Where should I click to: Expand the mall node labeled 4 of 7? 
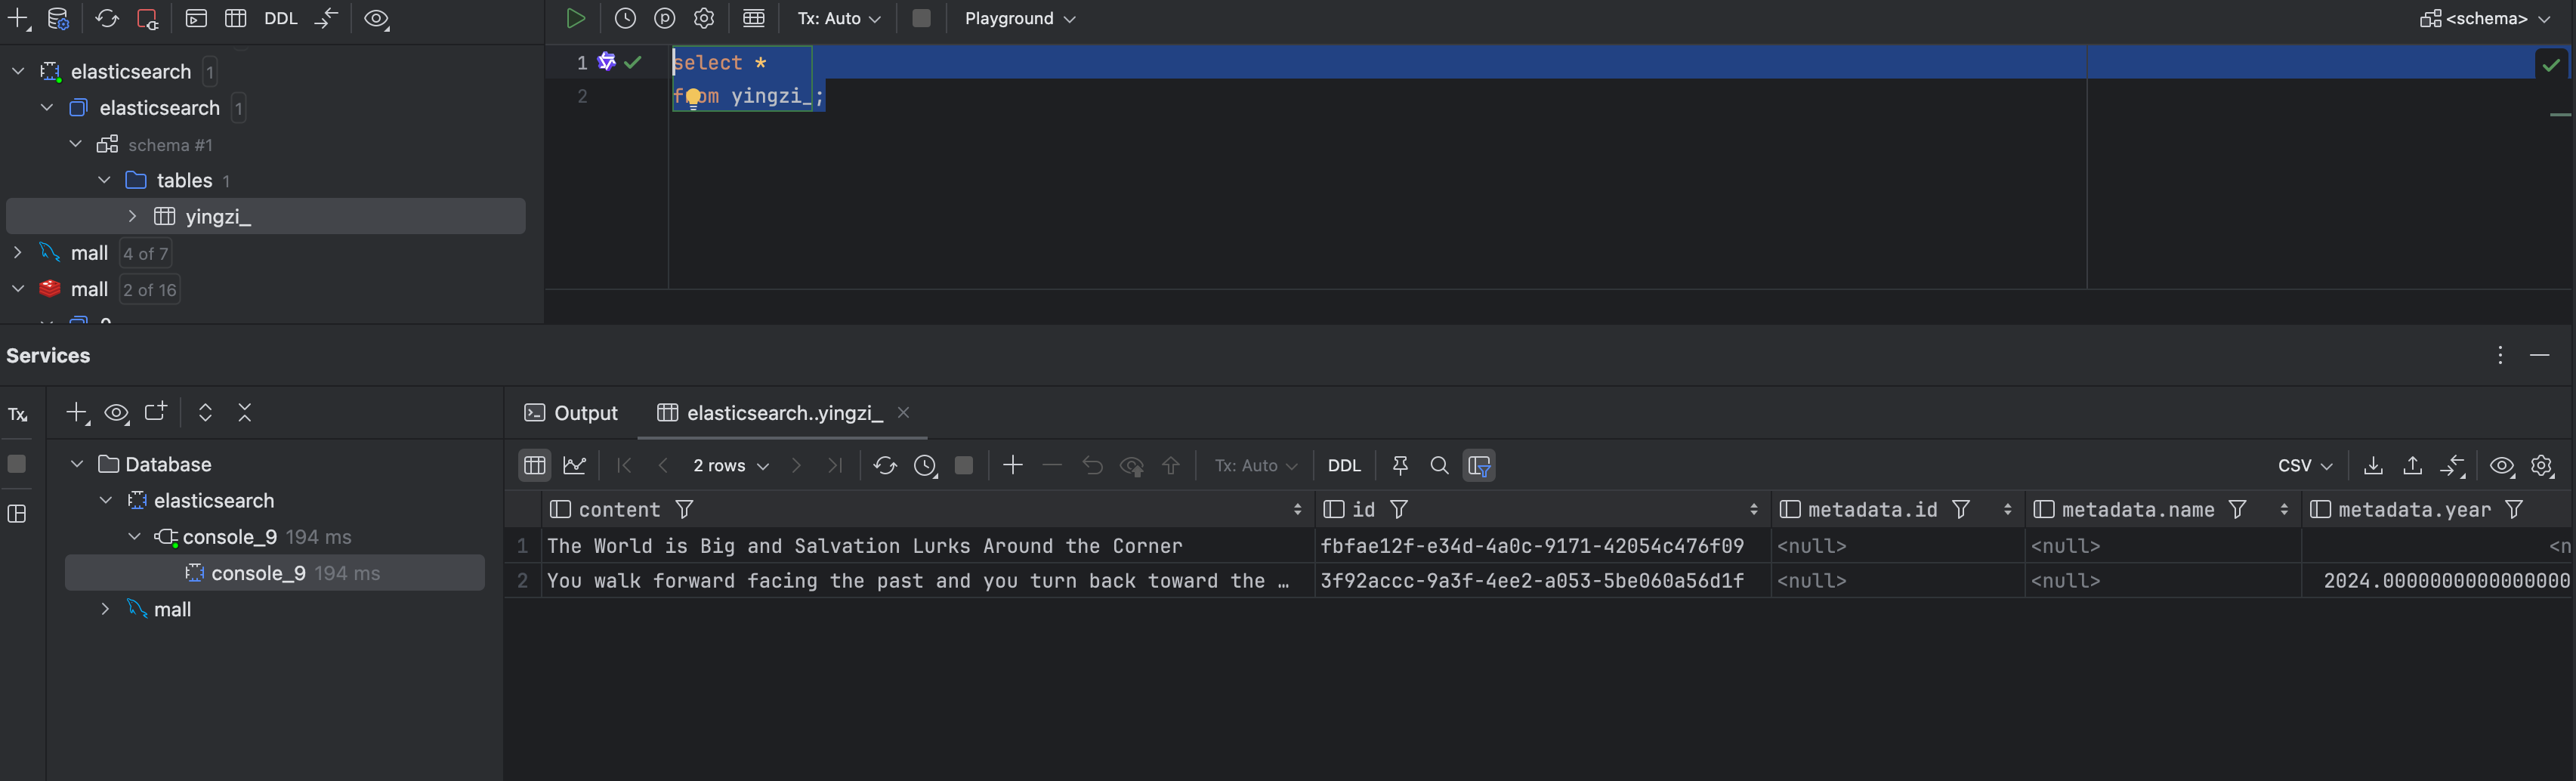click(x=18, y=253)
